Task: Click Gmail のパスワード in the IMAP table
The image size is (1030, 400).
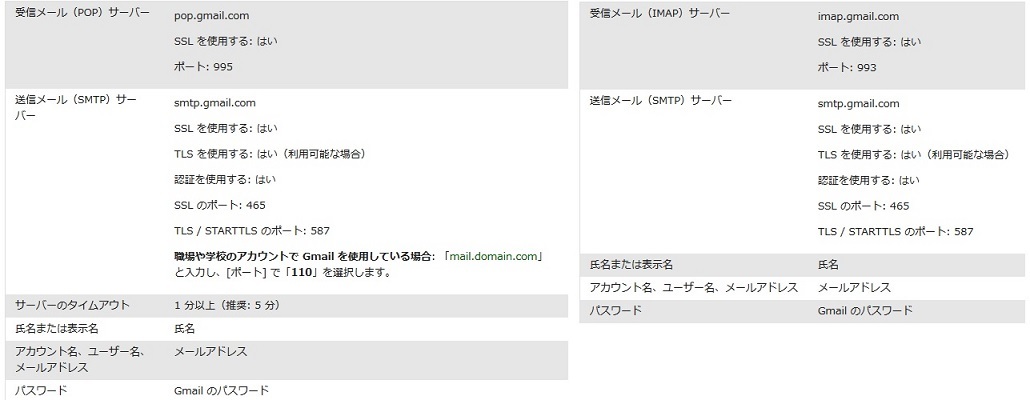Action: pyautogui.click(x=864, y=311)
